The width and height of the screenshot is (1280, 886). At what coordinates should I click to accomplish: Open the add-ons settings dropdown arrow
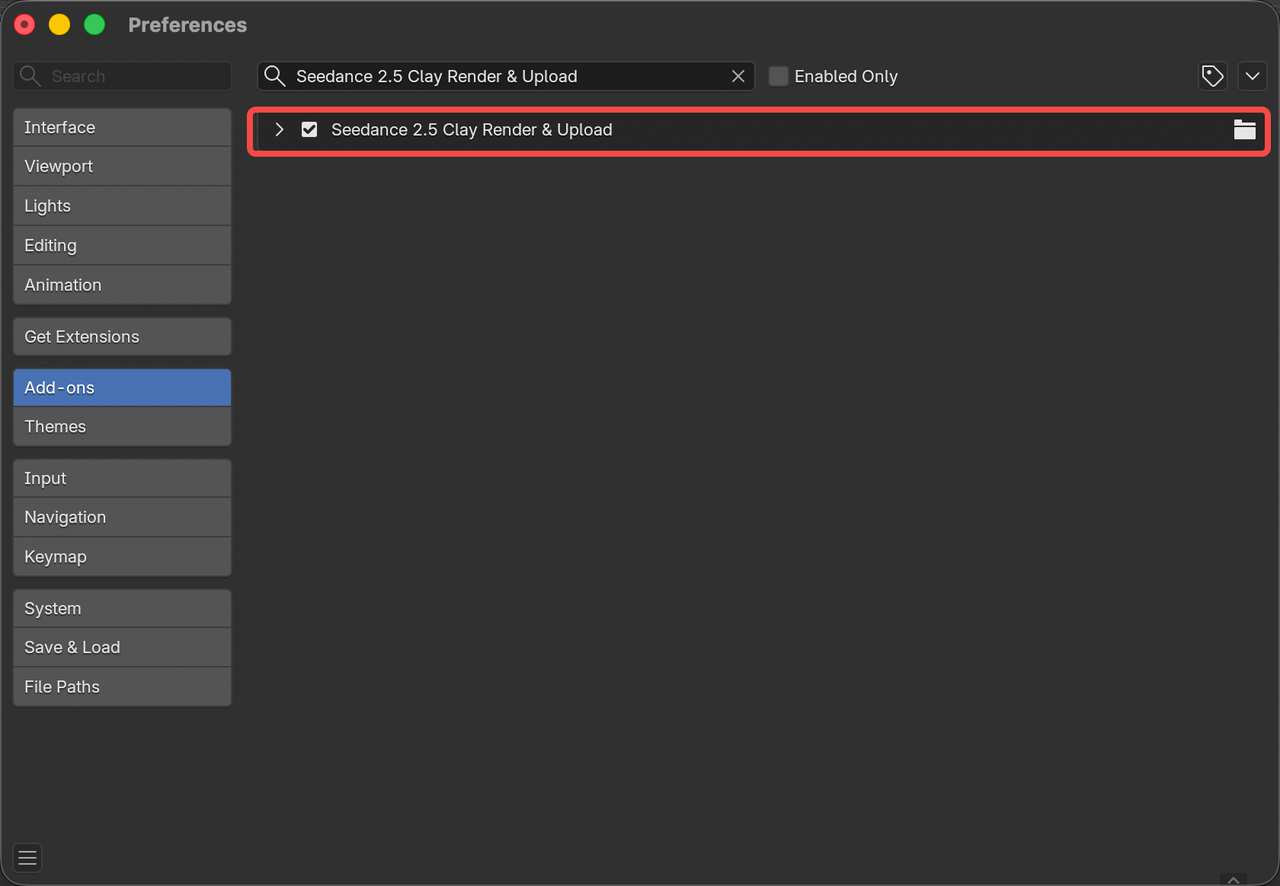(x=1252, y=76)
